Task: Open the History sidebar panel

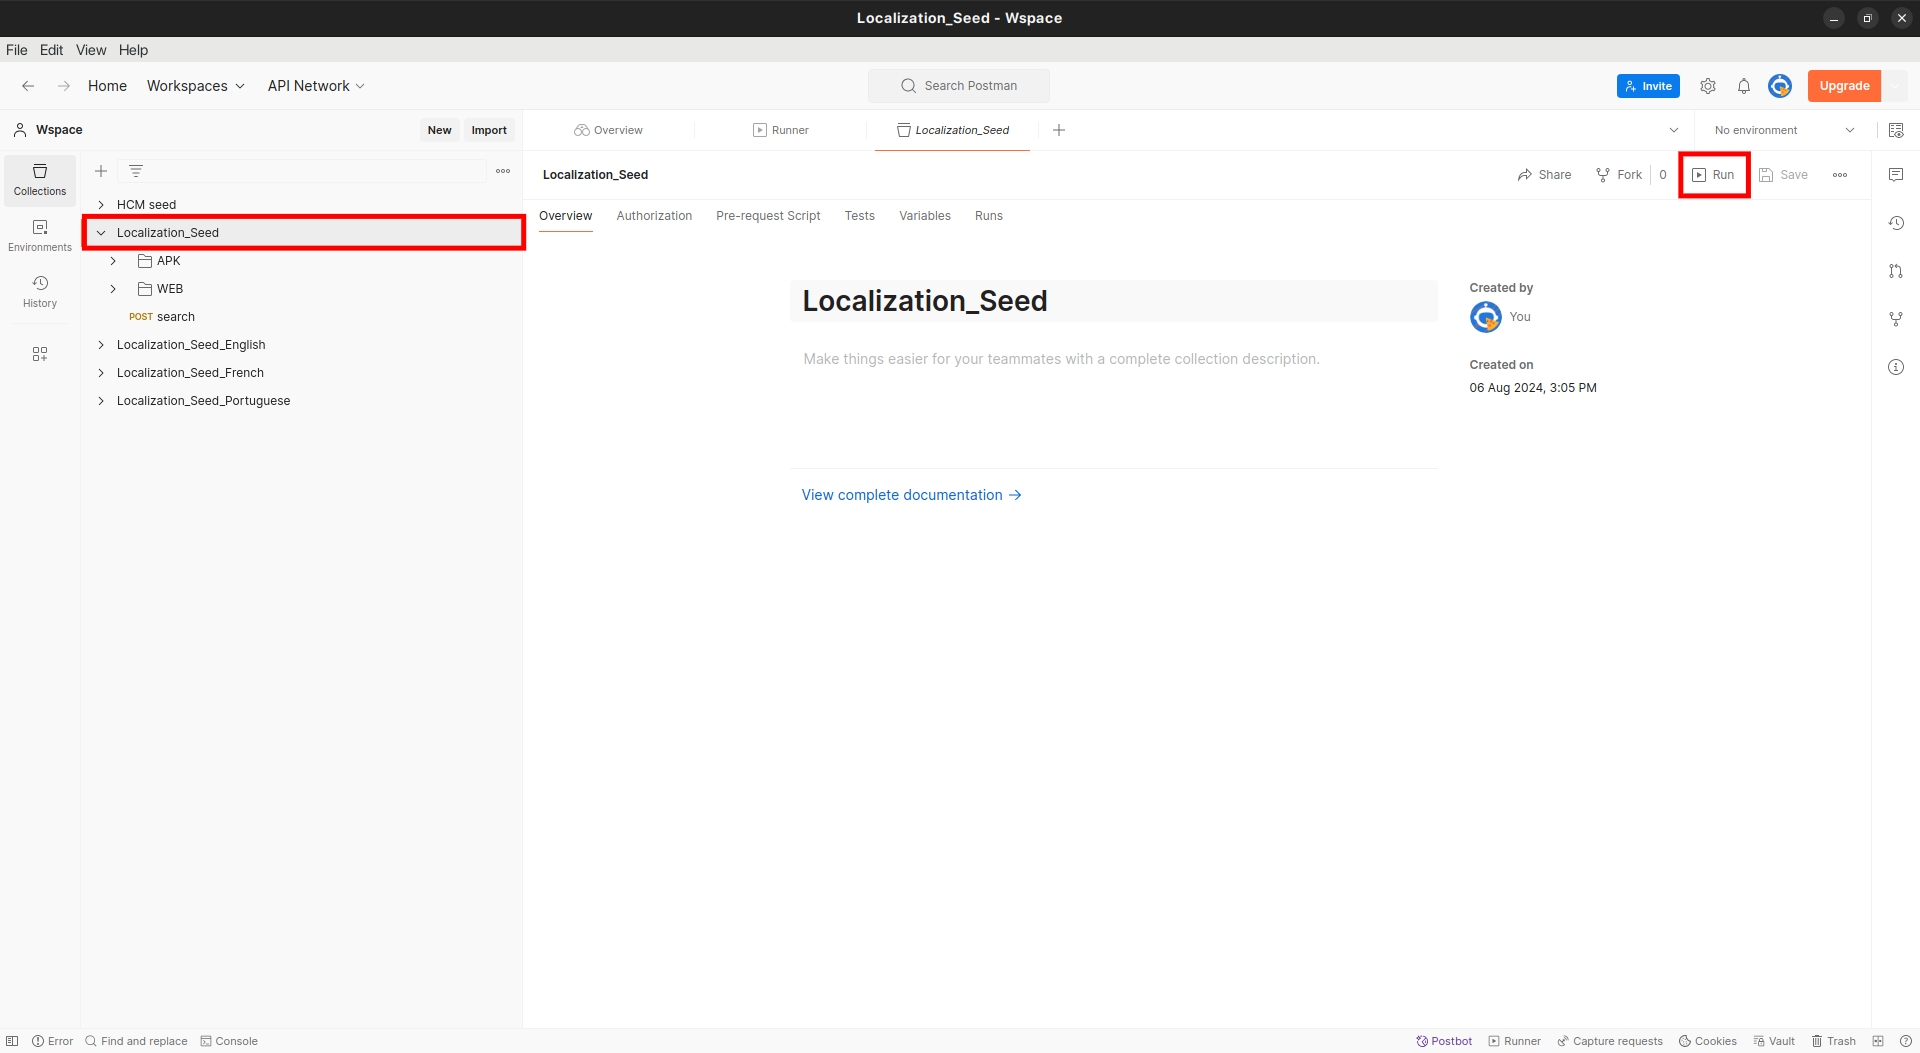Action: [x=40, y=291]
